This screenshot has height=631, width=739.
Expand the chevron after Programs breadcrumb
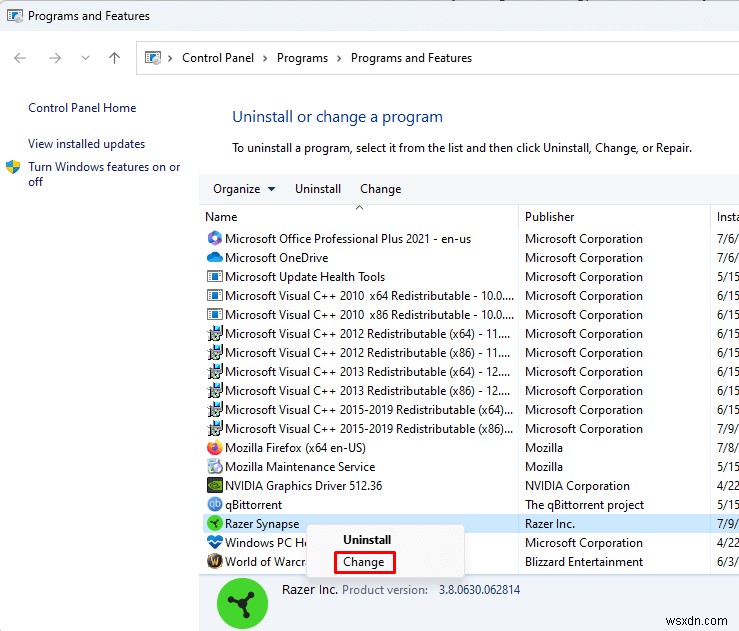tap(339, 58)
